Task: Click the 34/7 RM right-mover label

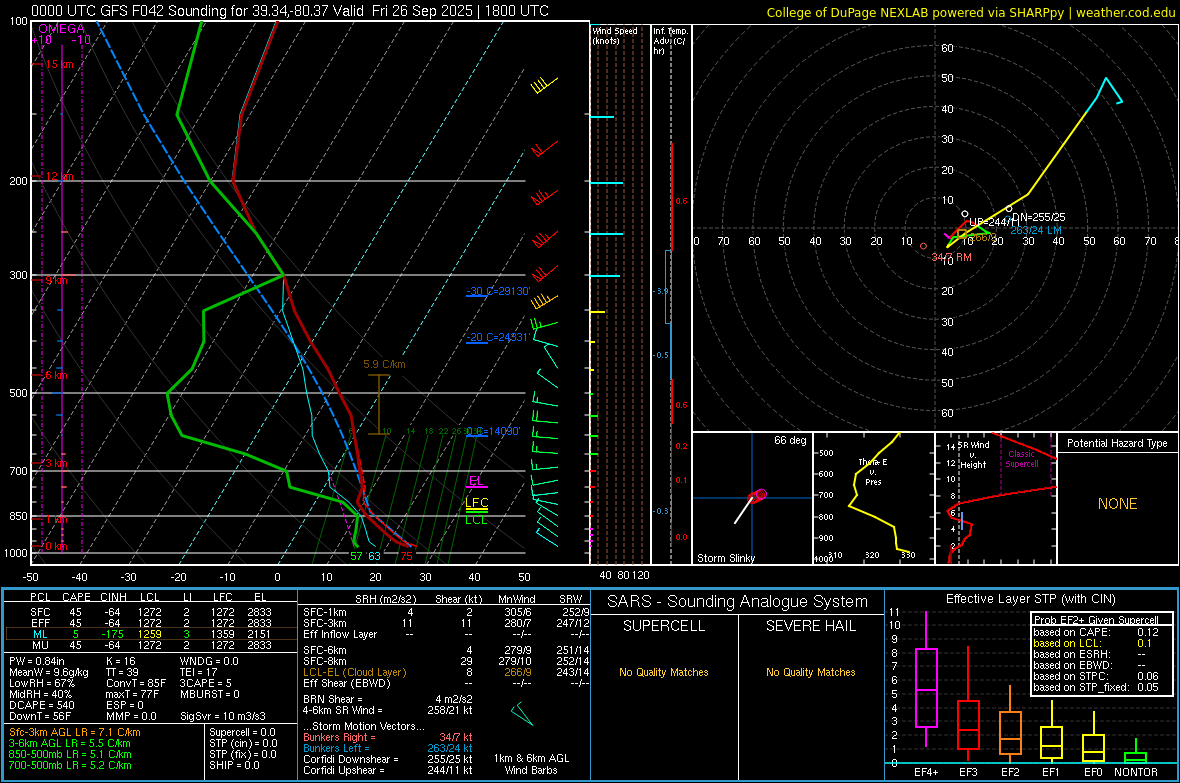Action: [x=951, y=257]
